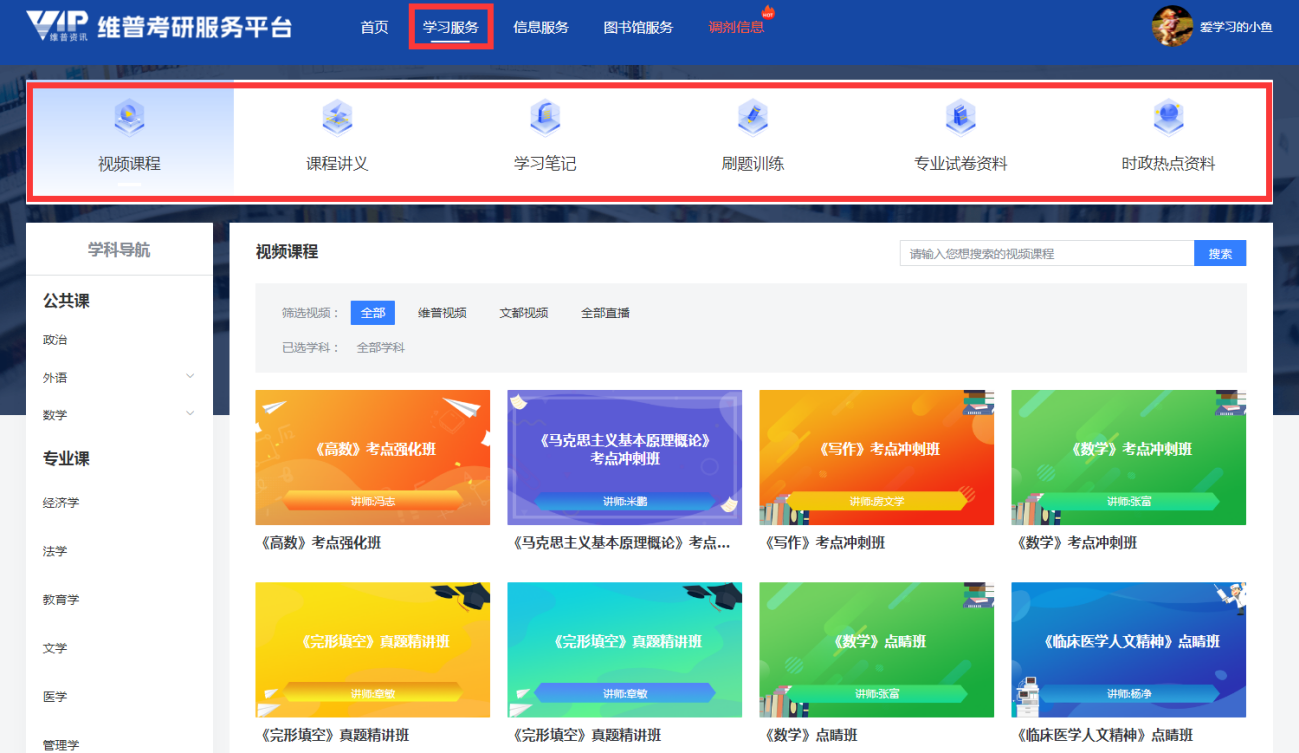Screen dimensions: 1299x753
Task: Switch to the 课程讲义 tab label
Action: click(x=337, y=164)
